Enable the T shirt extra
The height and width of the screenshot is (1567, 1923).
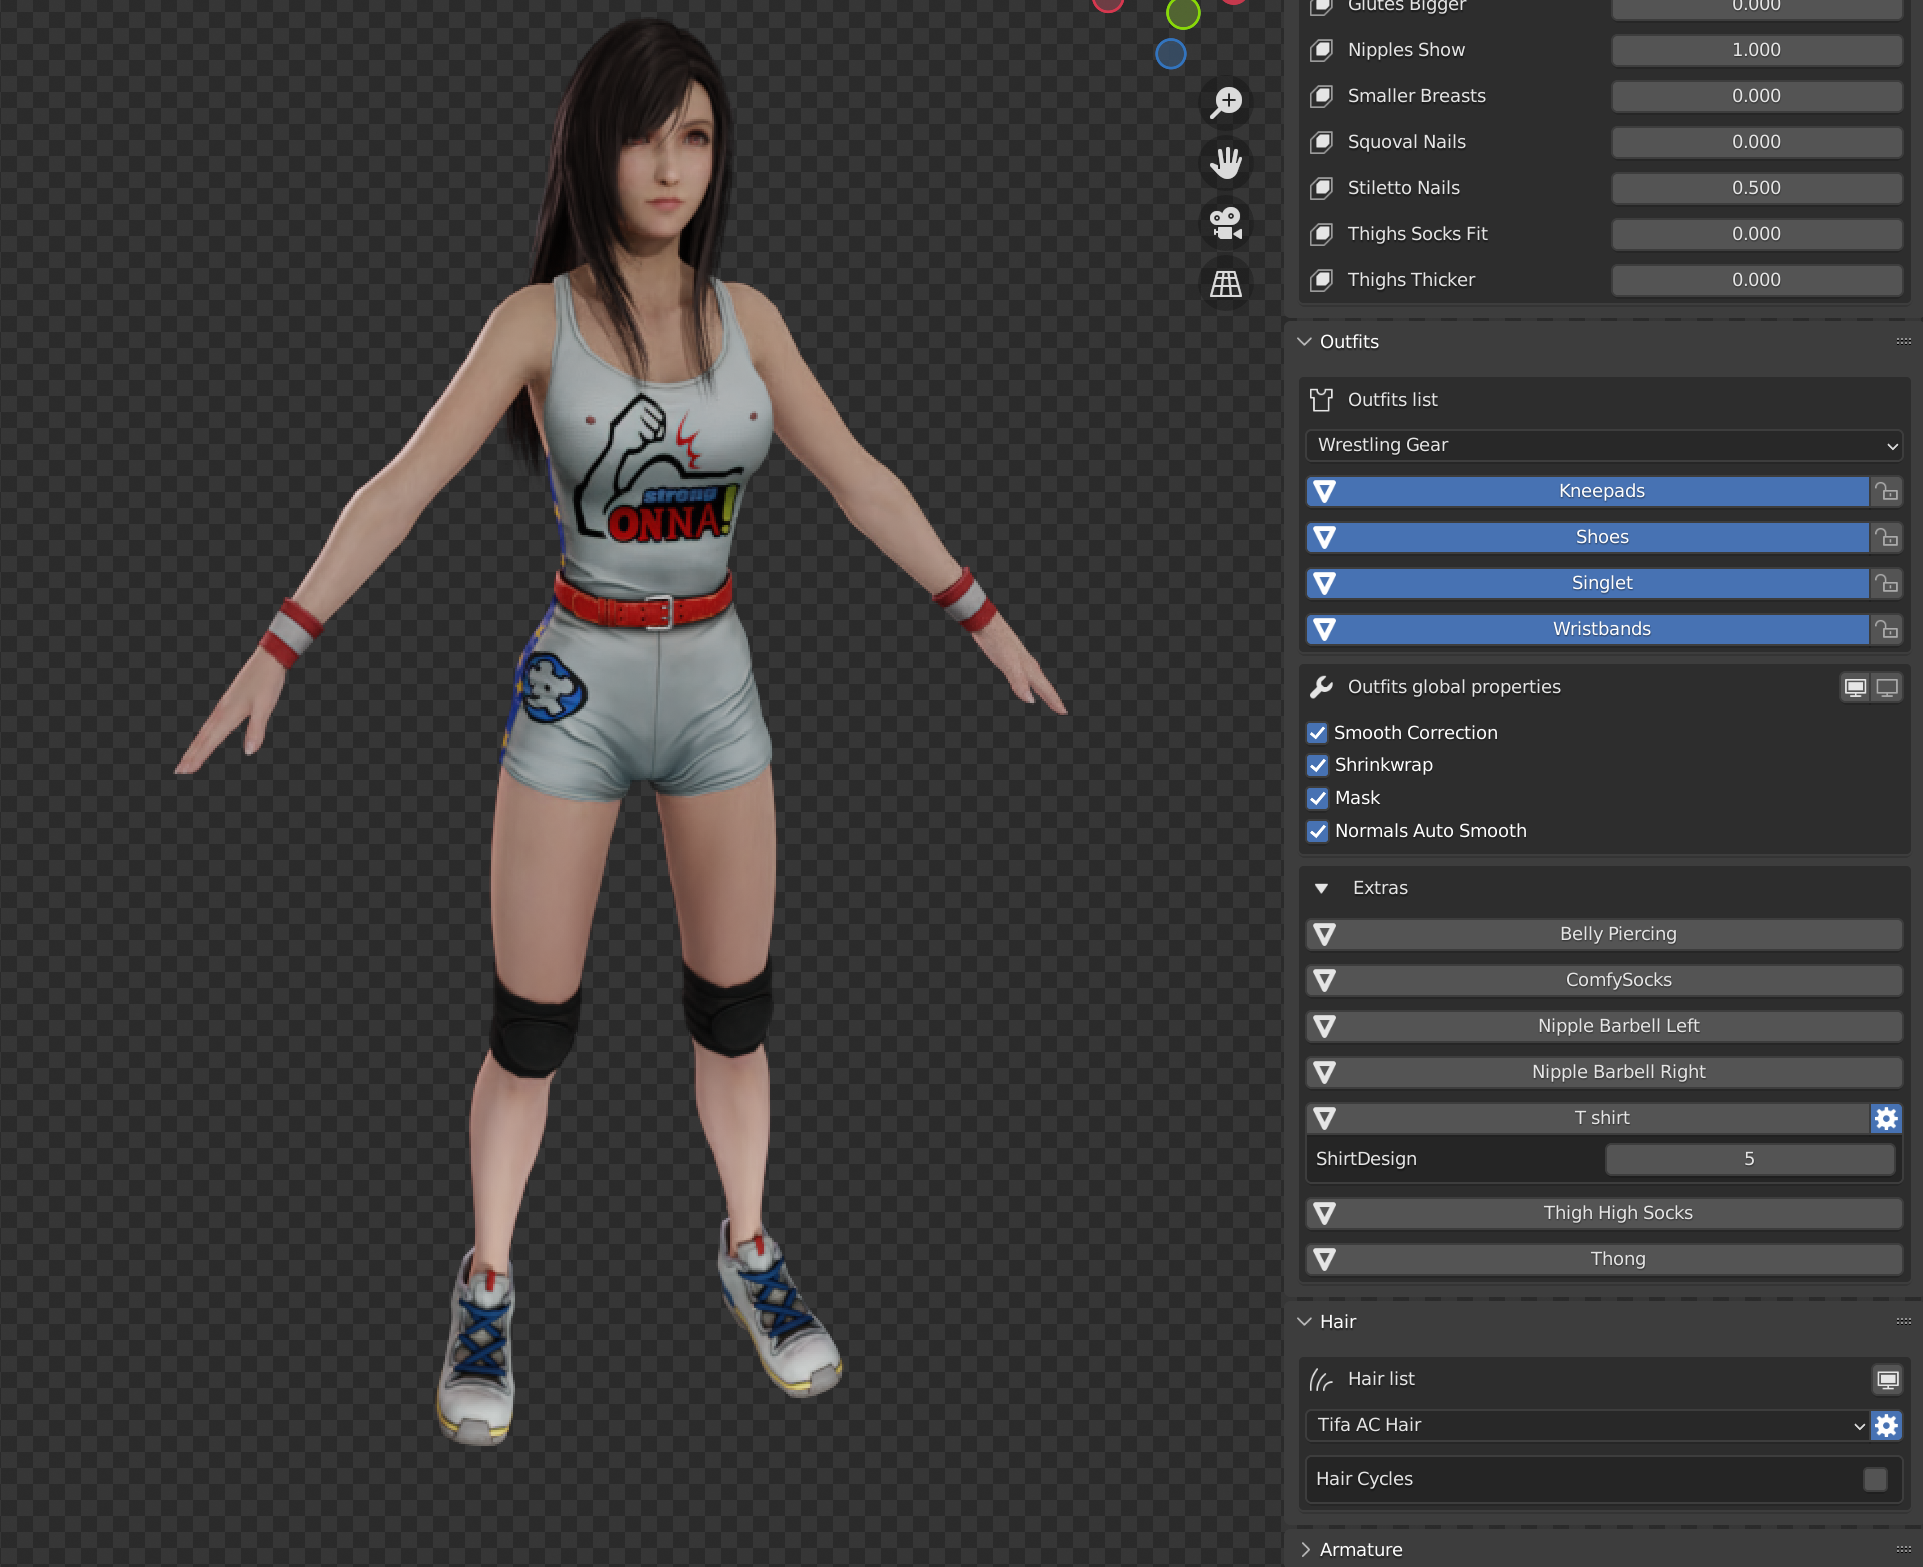1588,1118
